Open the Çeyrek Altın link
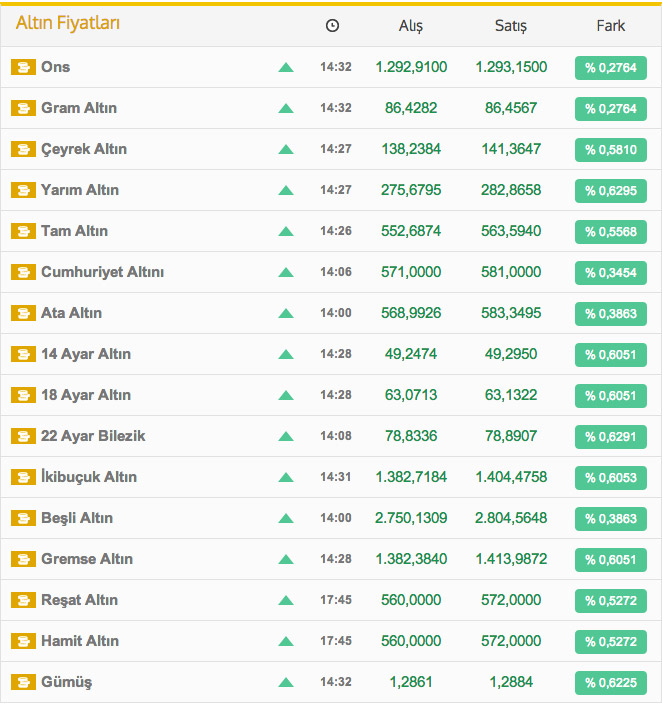662x712 pixels. click(84, 149)
